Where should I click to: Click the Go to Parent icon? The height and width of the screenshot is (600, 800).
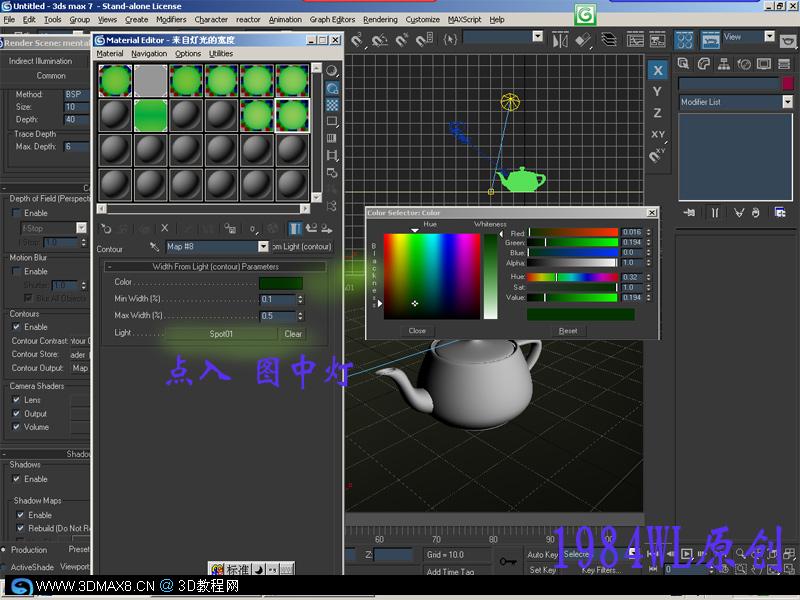pos(311,229)
